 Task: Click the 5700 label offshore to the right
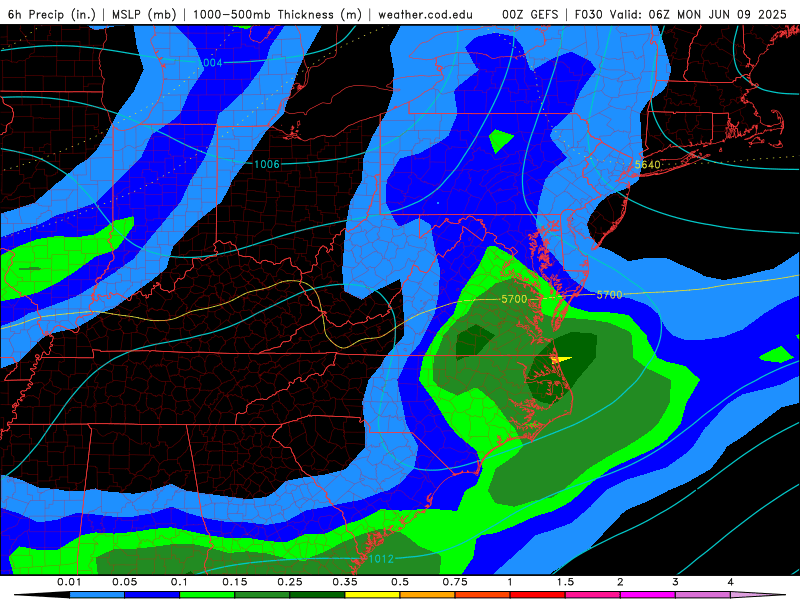tap(609, 295)
